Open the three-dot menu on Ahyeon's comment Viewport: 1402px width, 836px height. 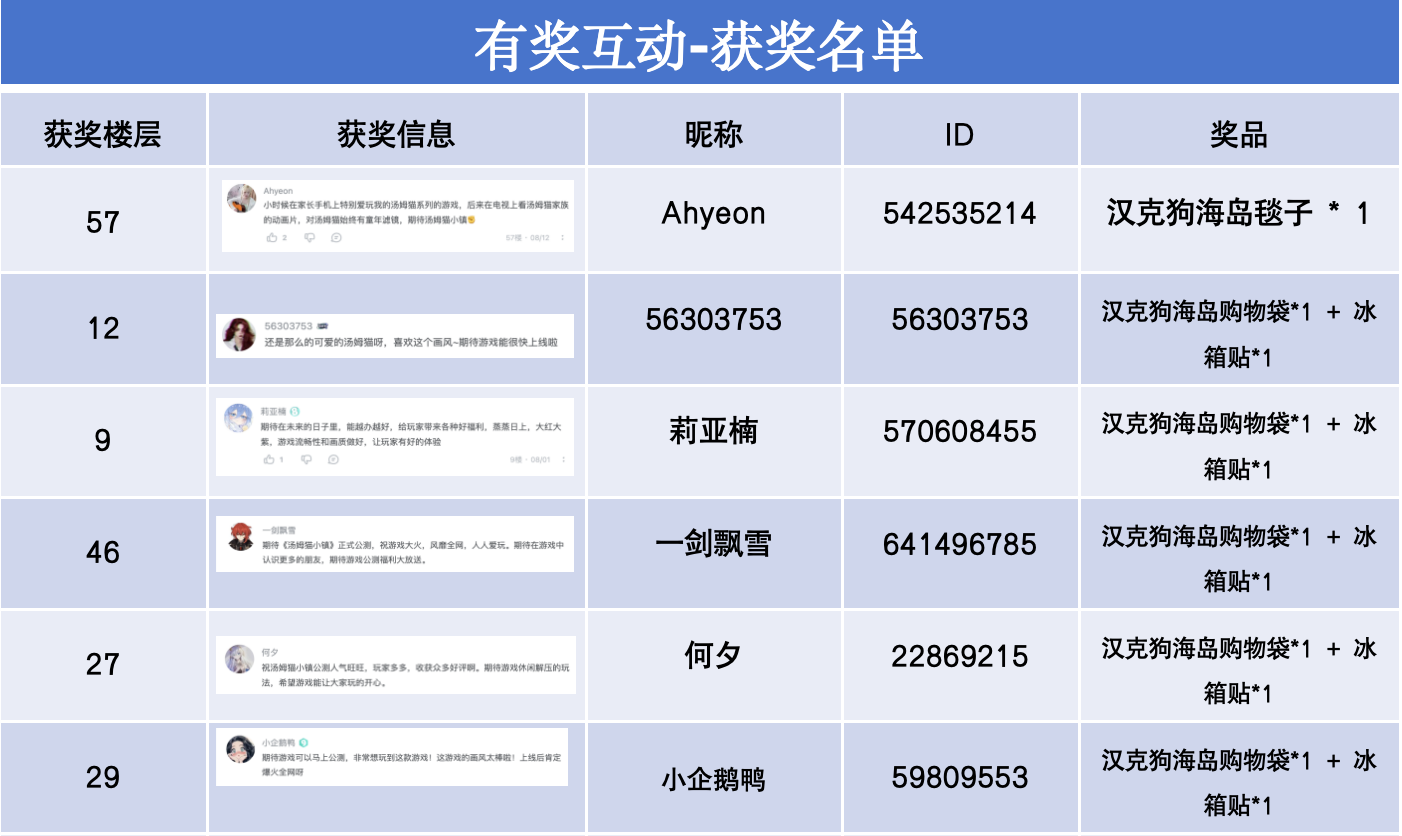[563, 237]
